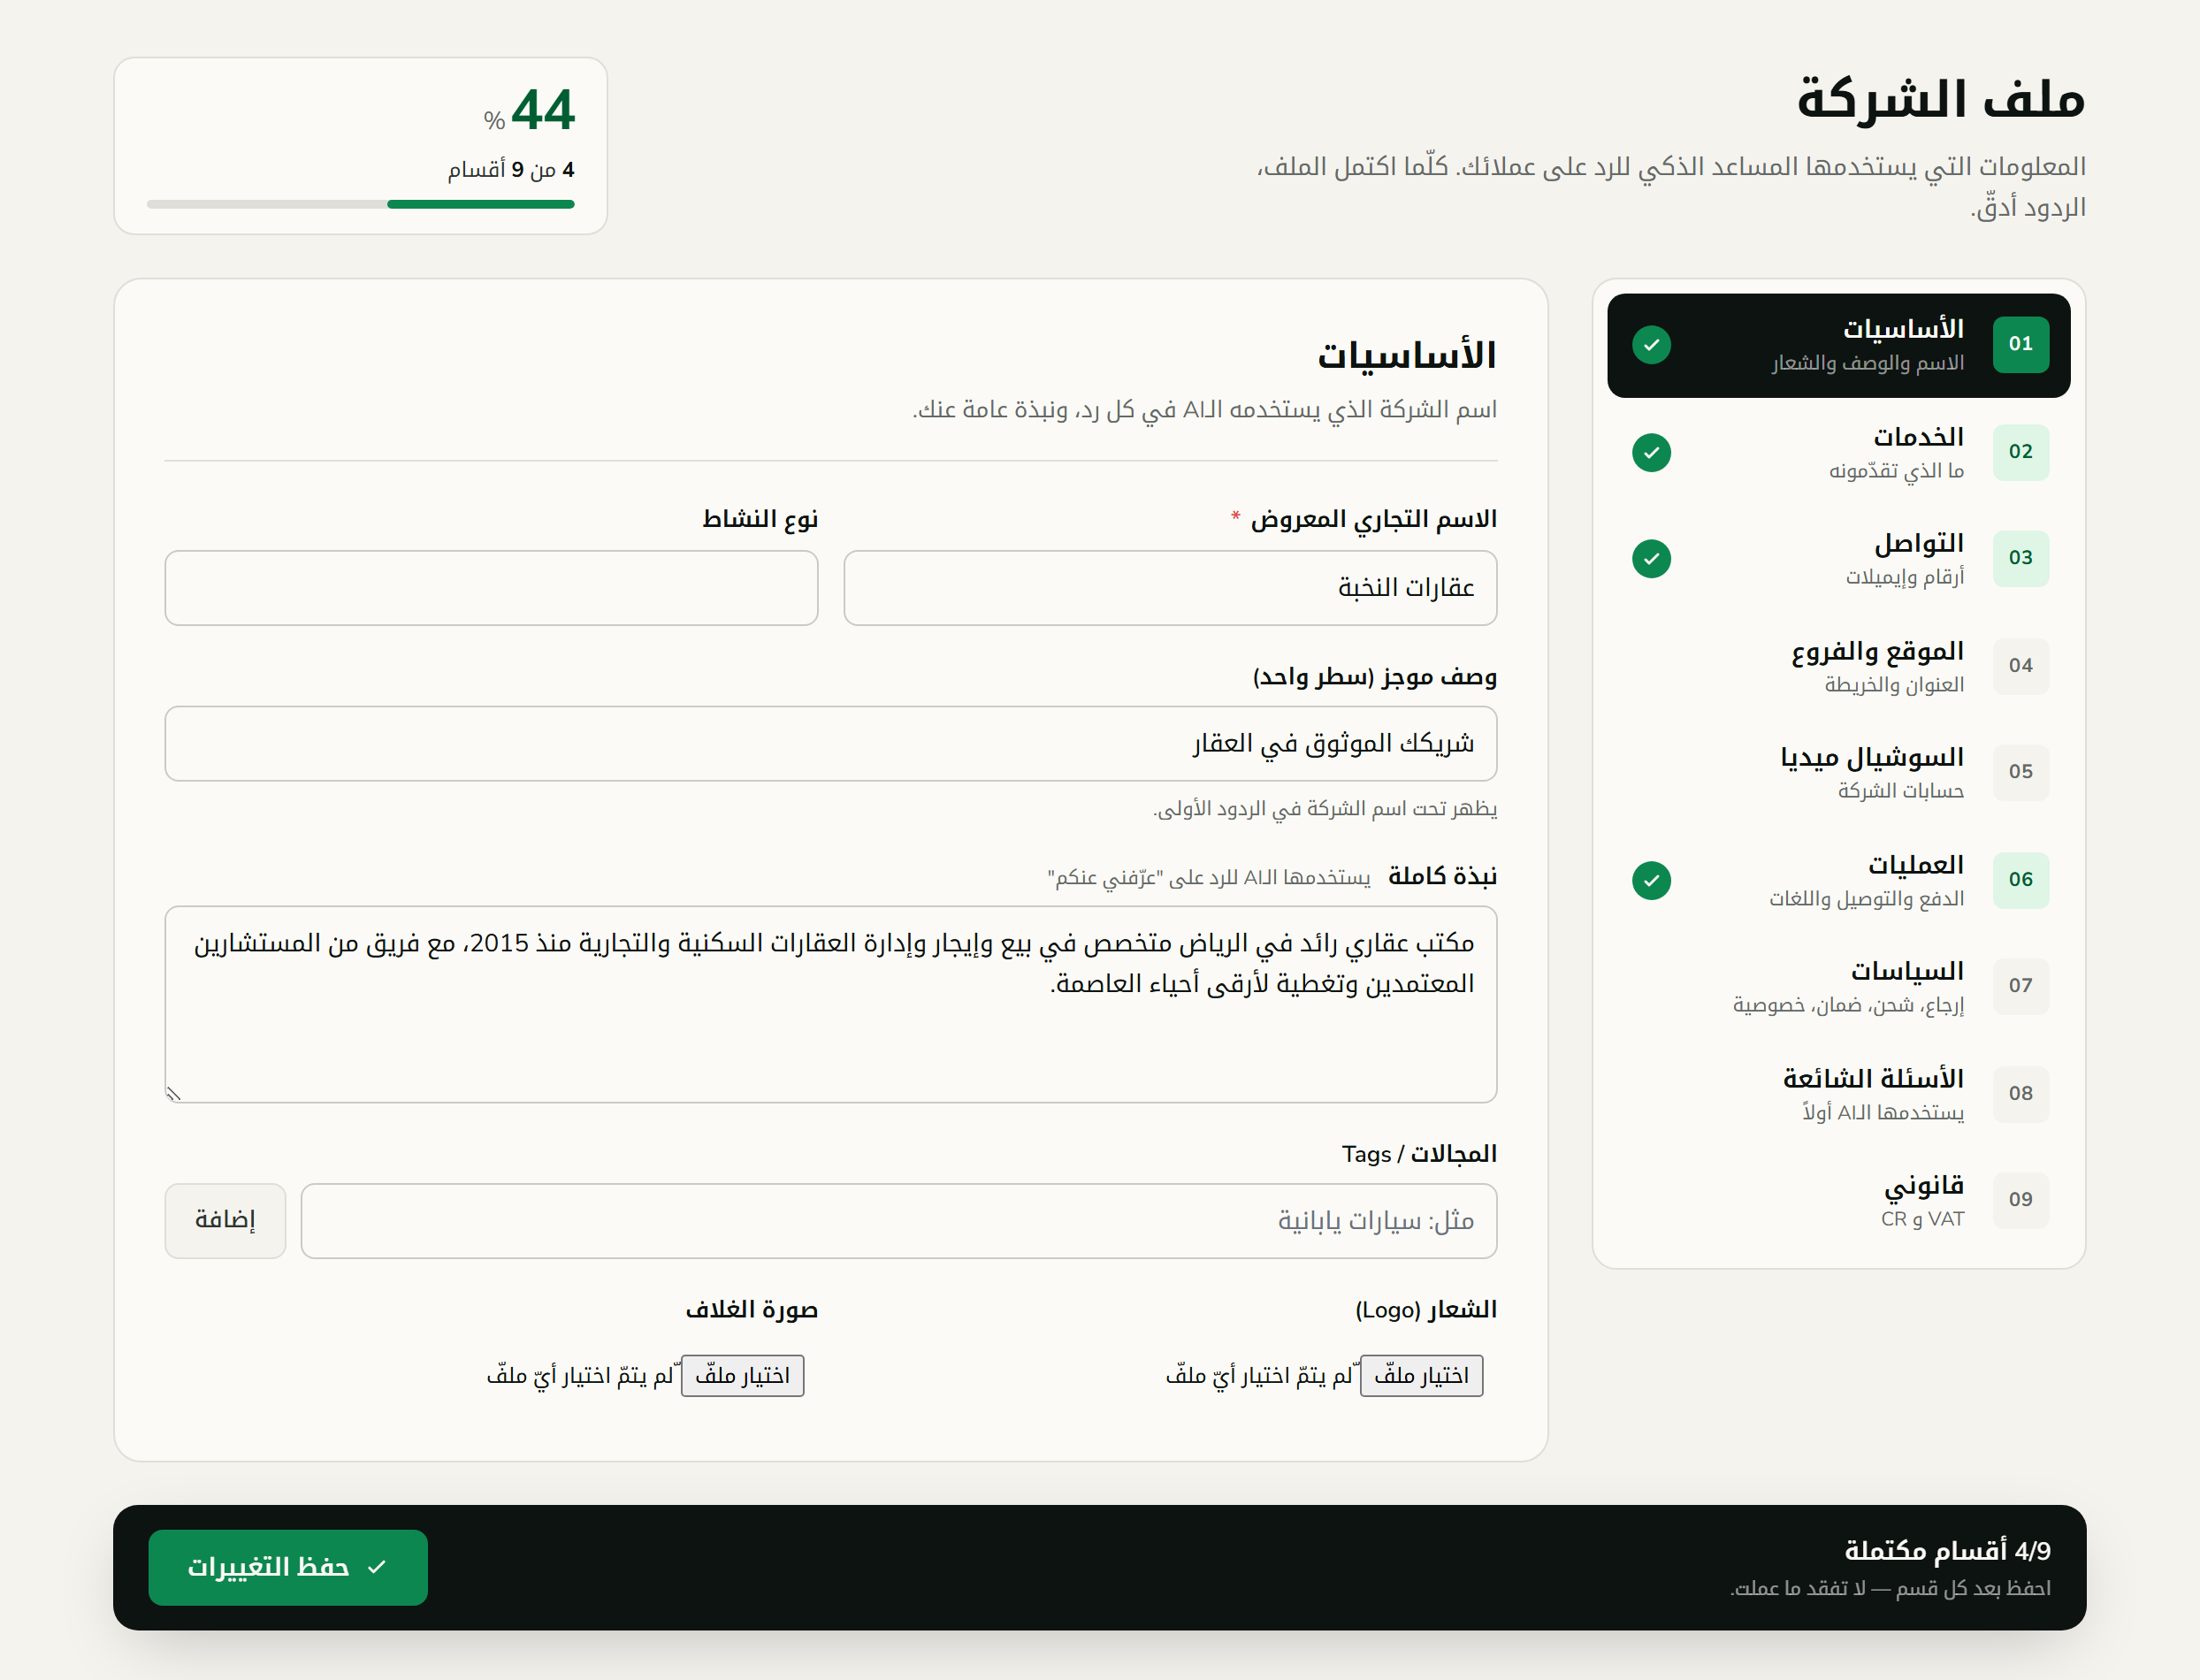Viewport: 2200px width, 1680px height.
Task: Open the الأساسيات section tab
Action: [1838, 345]
